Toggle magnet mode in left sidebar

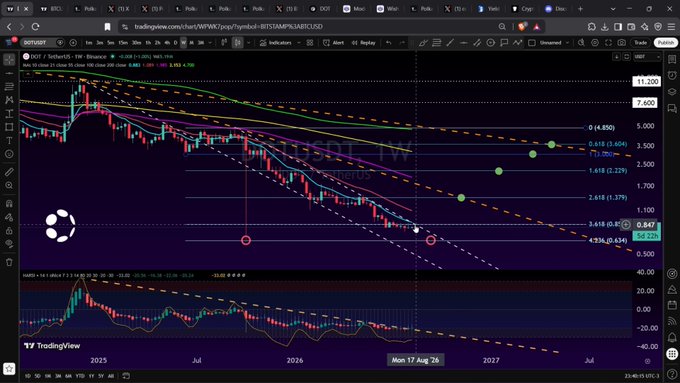[9, 203]
